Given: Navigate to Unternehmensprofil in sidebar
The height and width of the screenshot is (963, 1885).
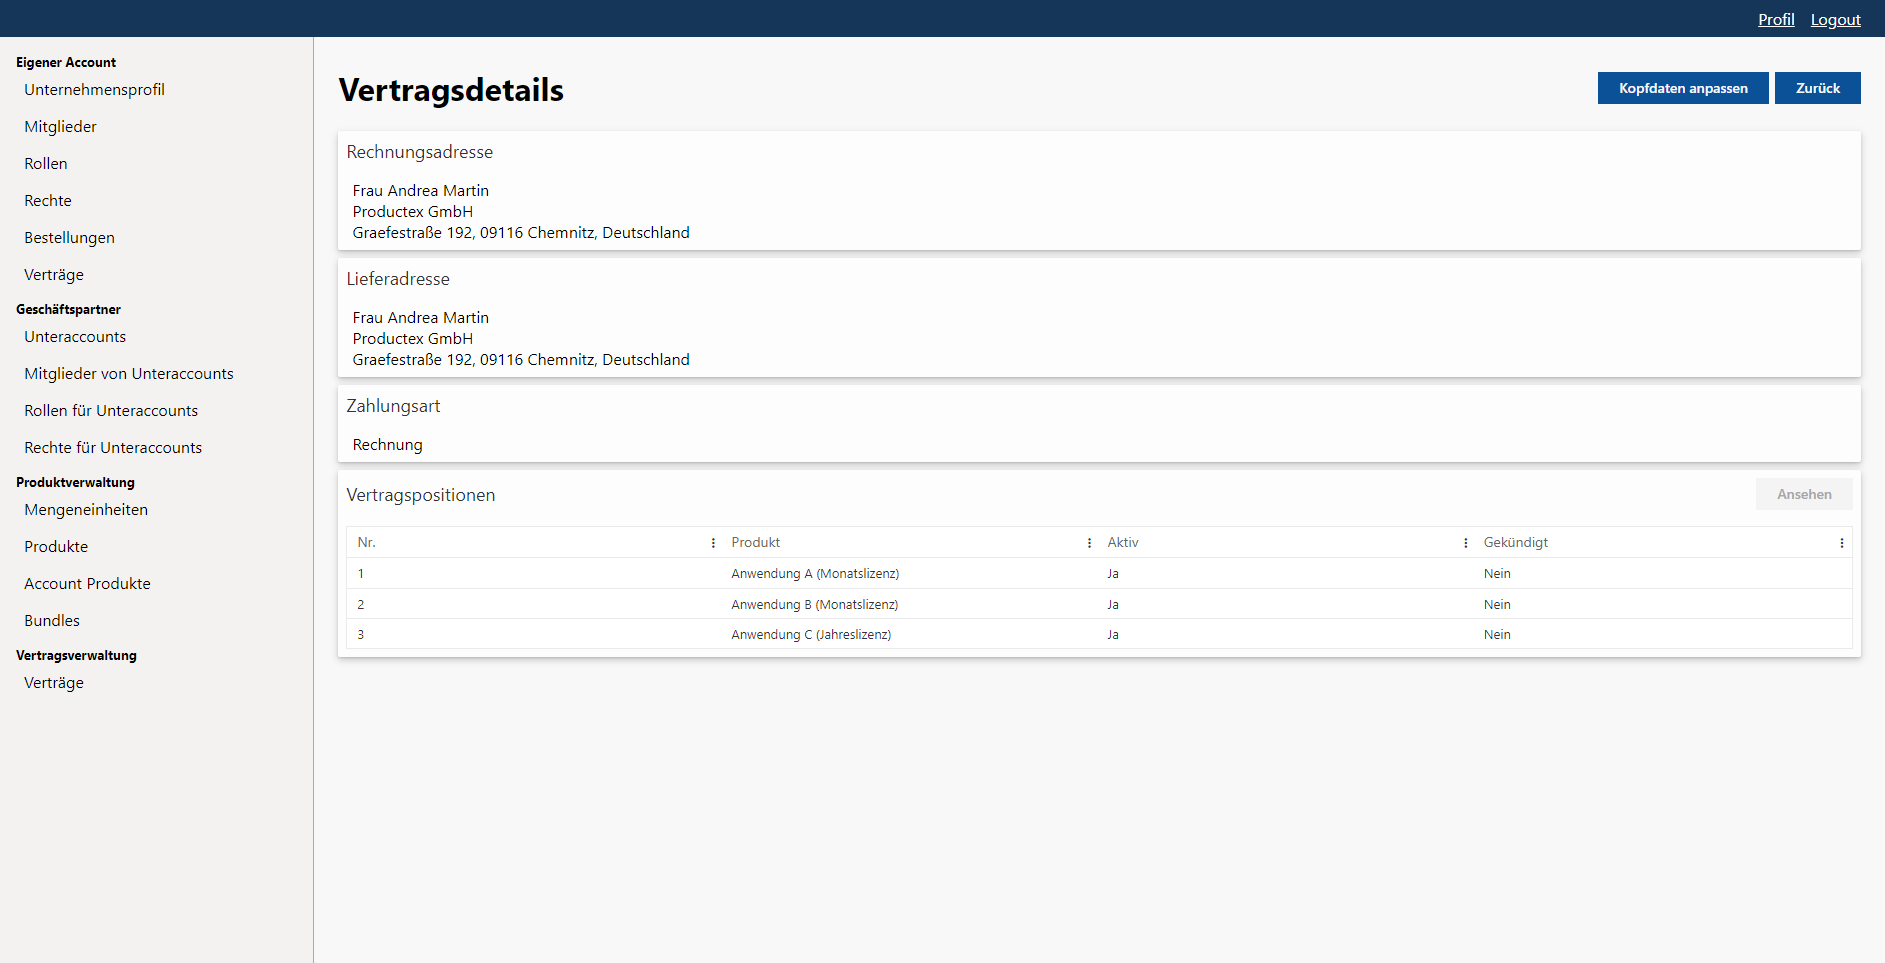Looking at the screenshot, I should click(x=94, y=90).
